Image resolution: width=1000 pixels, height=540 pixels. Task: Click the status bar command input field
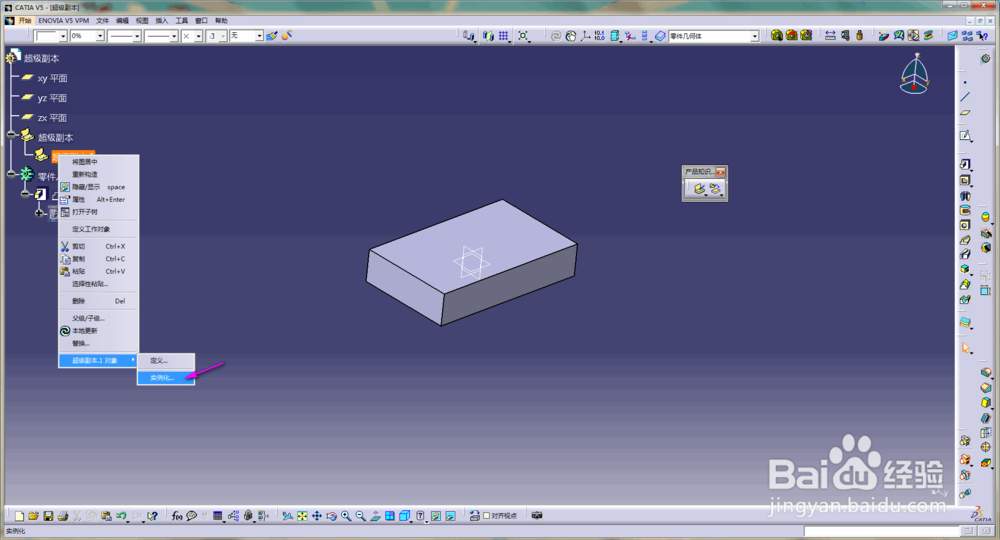pyautogui.click(x=881, y=531)
